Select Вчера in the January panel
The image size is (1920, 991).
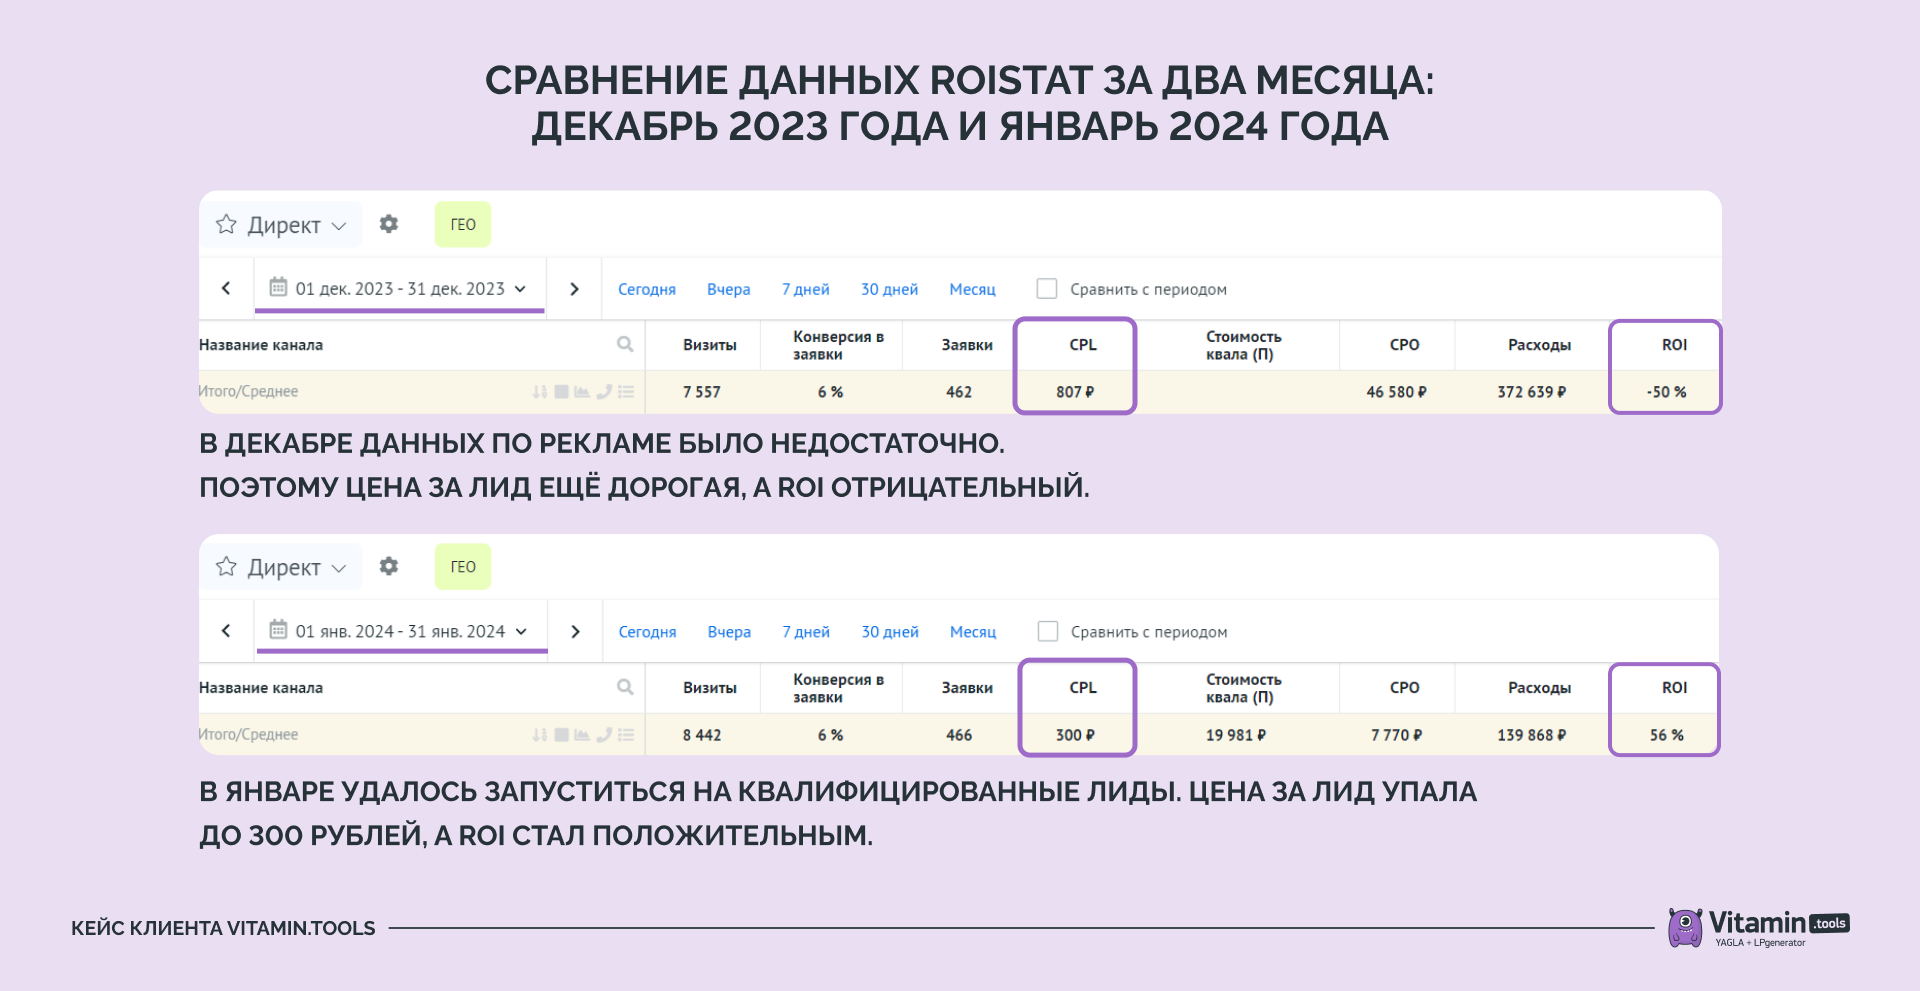[729, 632]
